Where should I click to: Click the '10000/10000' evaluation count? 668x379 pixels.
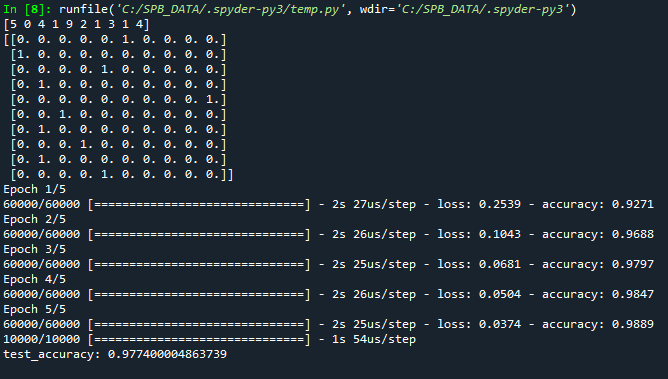(x=42, y=339)
